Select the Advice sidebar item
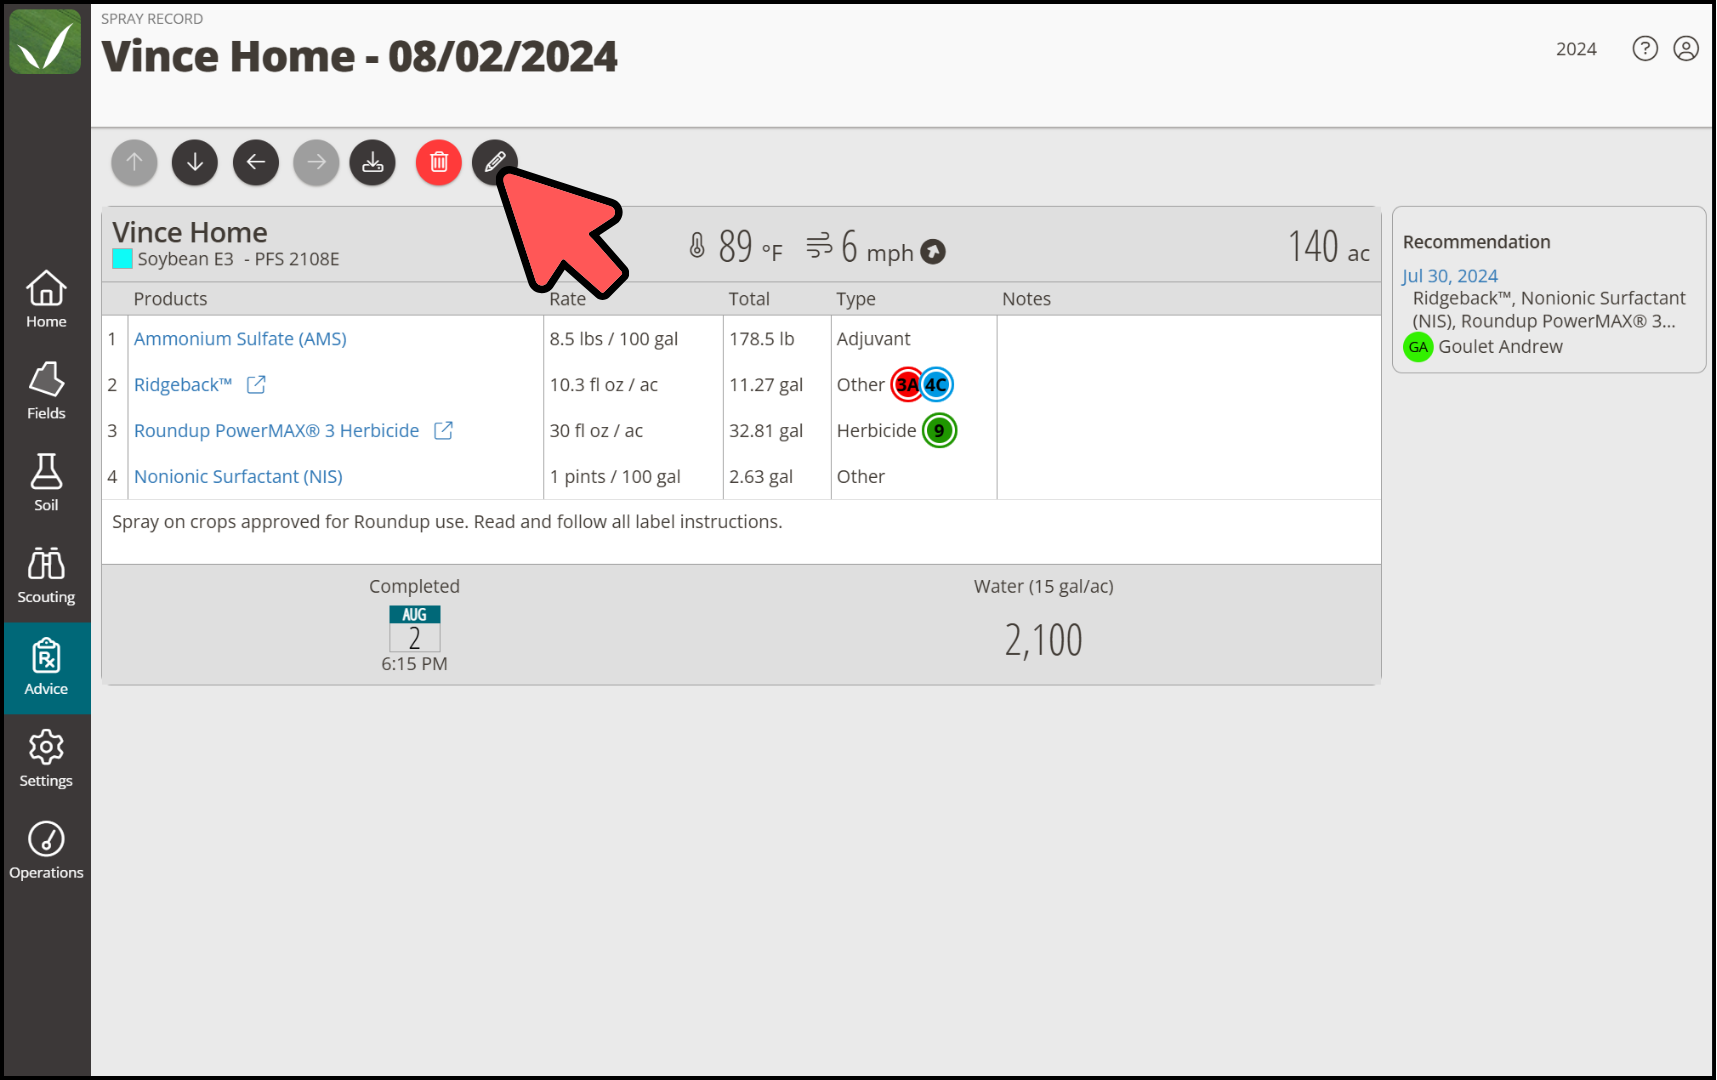Screen dimensions: 1717x1080 [46, 668]
